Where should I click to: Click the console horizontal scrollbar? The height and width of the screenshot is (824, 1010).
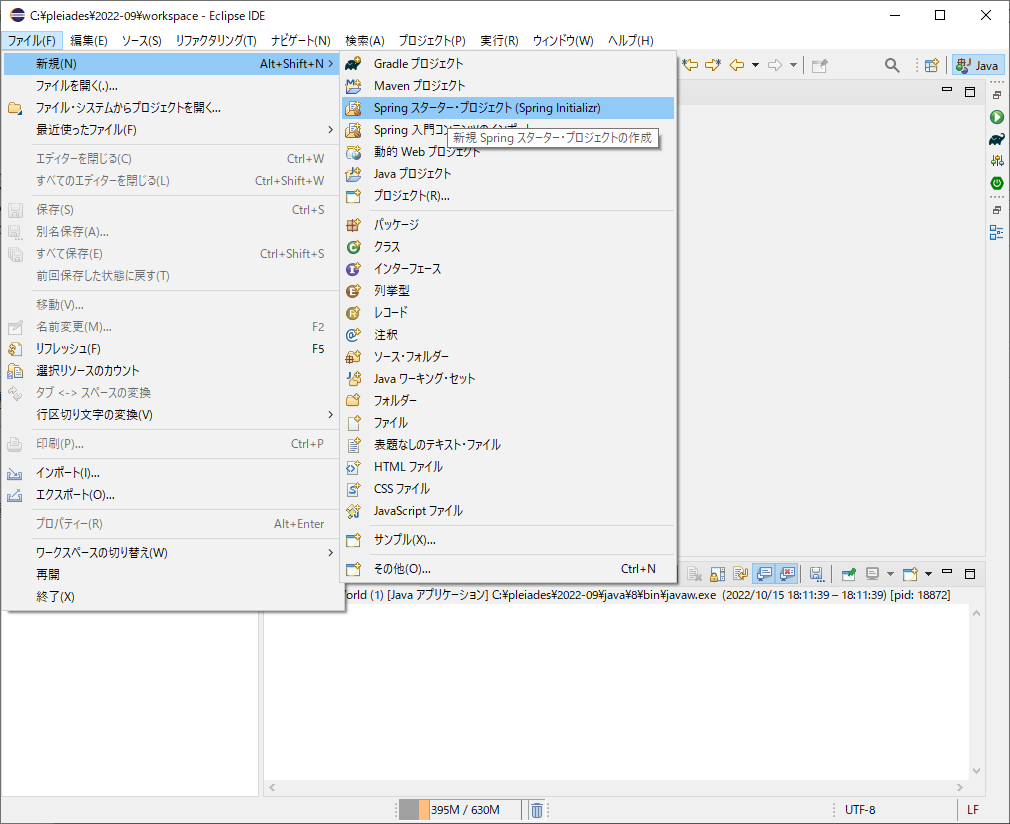click(620, 788)
